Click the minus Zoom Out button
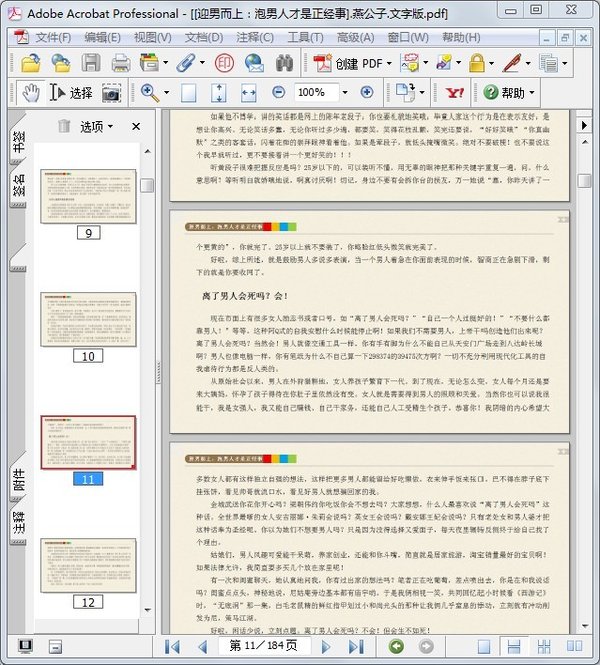This screenshot has width=600, height=665. pyautogui.click(x=278, y=92)
